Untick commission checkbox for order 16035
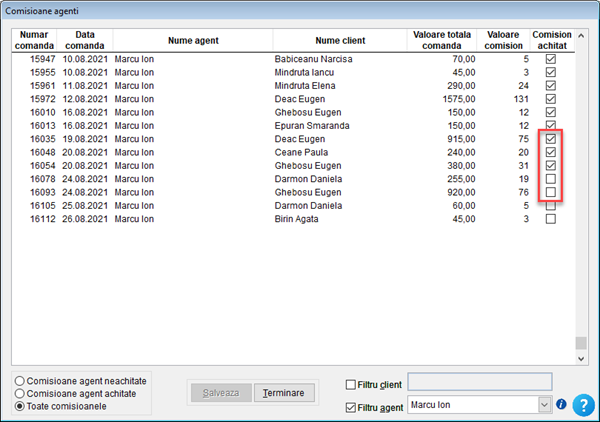Viewport: 600px width, 422px height. (550, 139)
